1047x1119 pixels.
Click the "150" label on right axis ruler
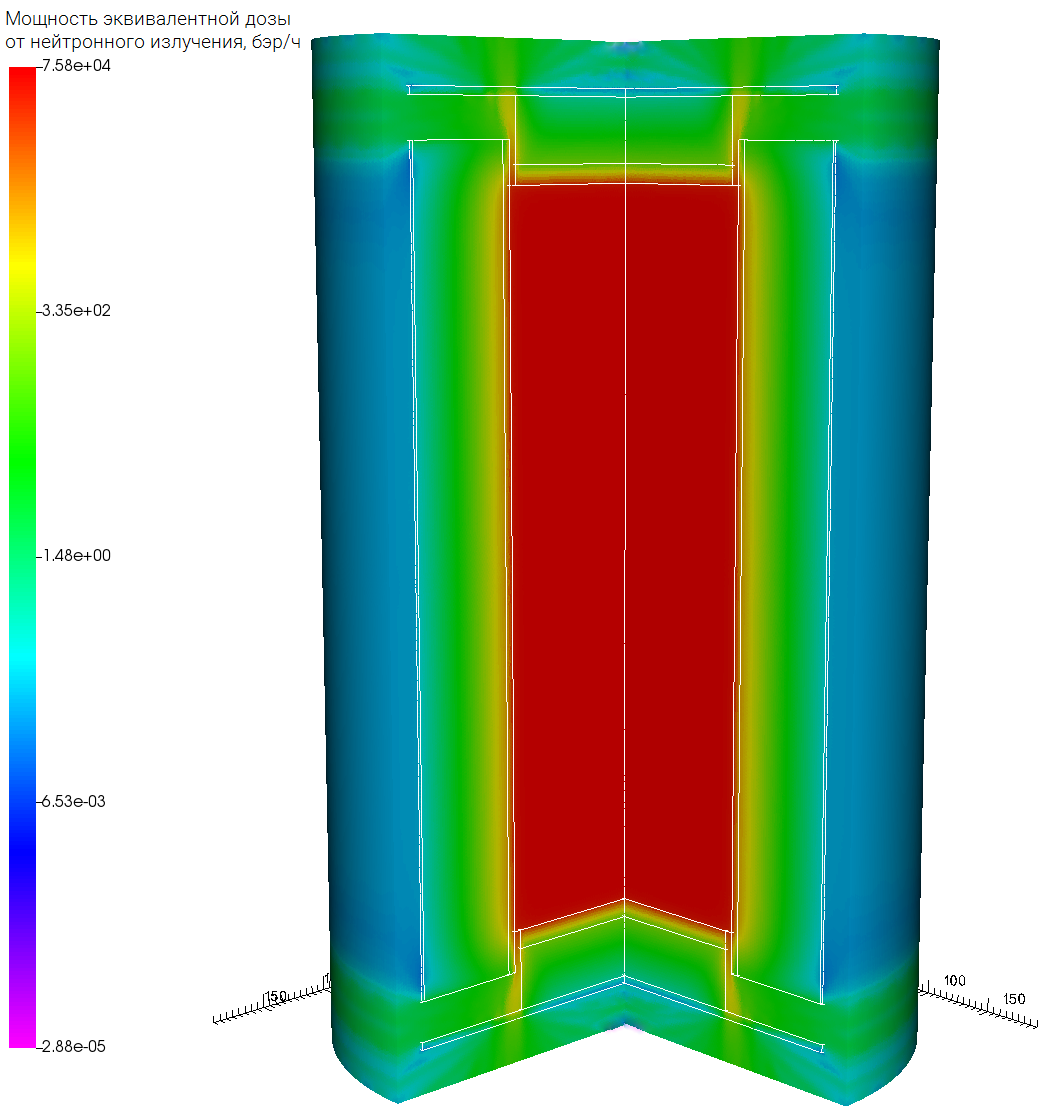pyautogui.click(x=1014, y=999)
